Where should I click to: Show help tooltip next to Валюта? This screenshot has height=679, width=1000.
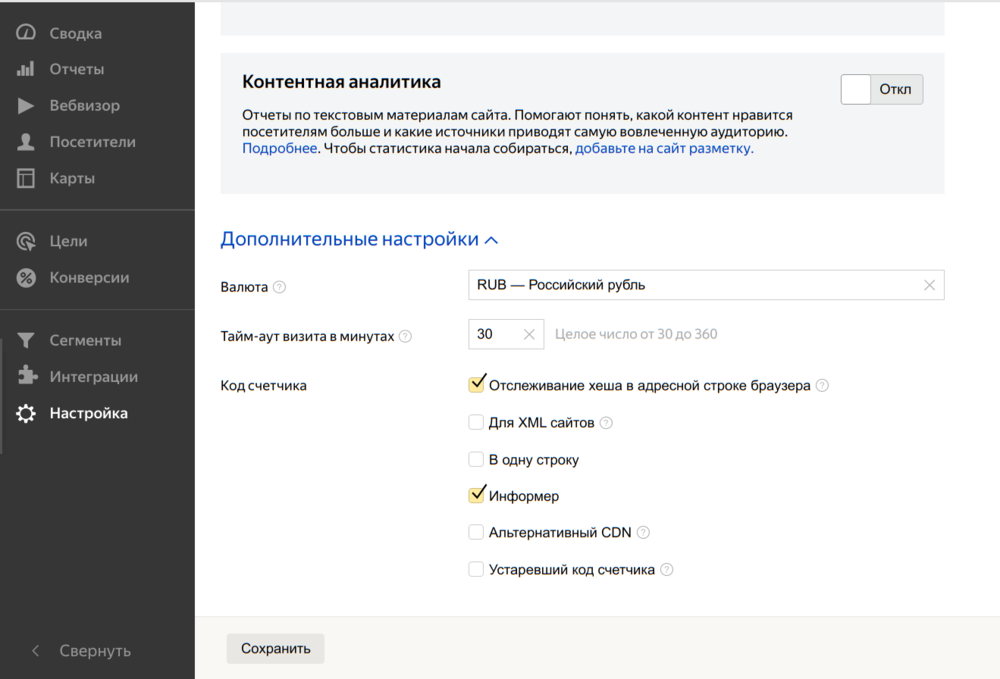tap(280, 287)
